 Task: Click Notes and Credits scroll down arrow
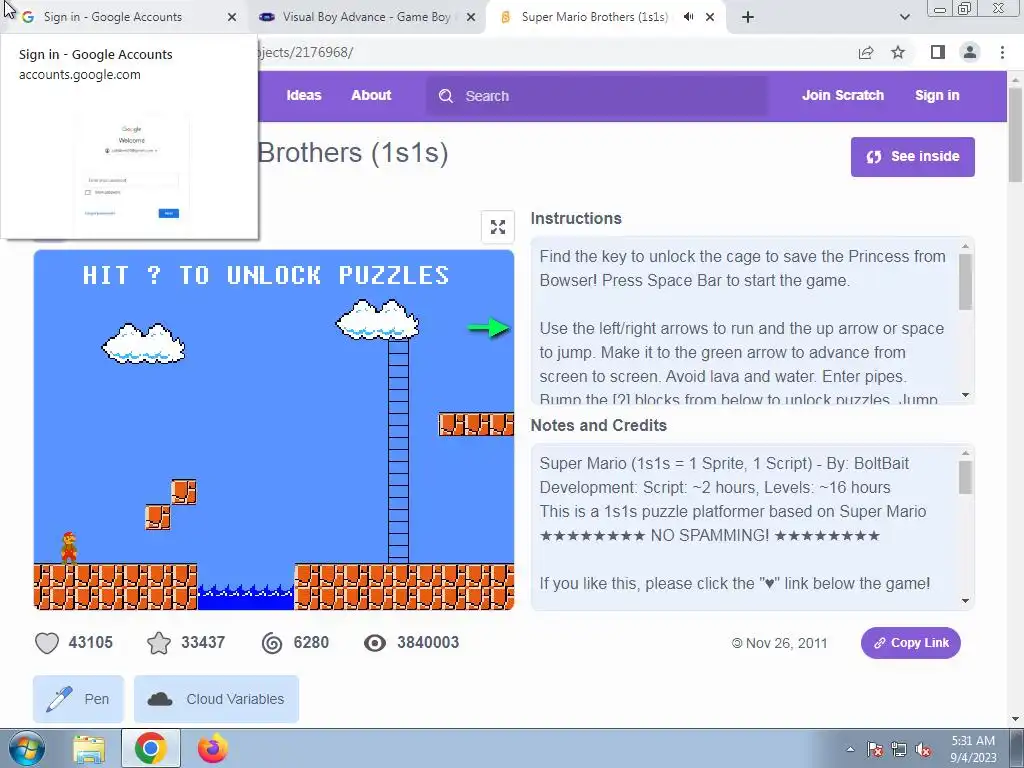965,601
